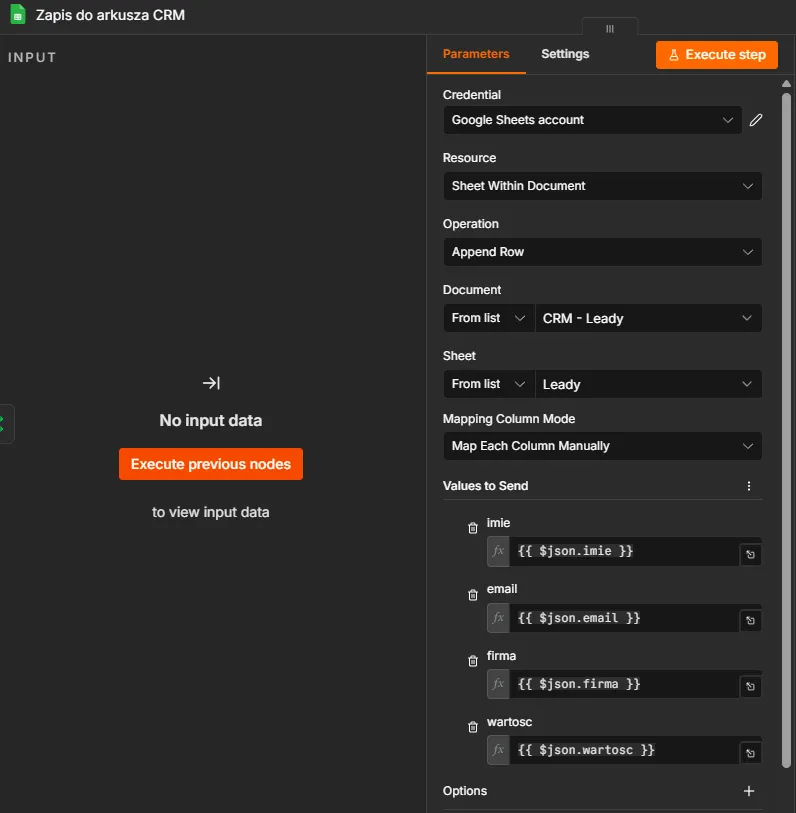Open the Mapping Column Mode dropdown

(603, 446)
